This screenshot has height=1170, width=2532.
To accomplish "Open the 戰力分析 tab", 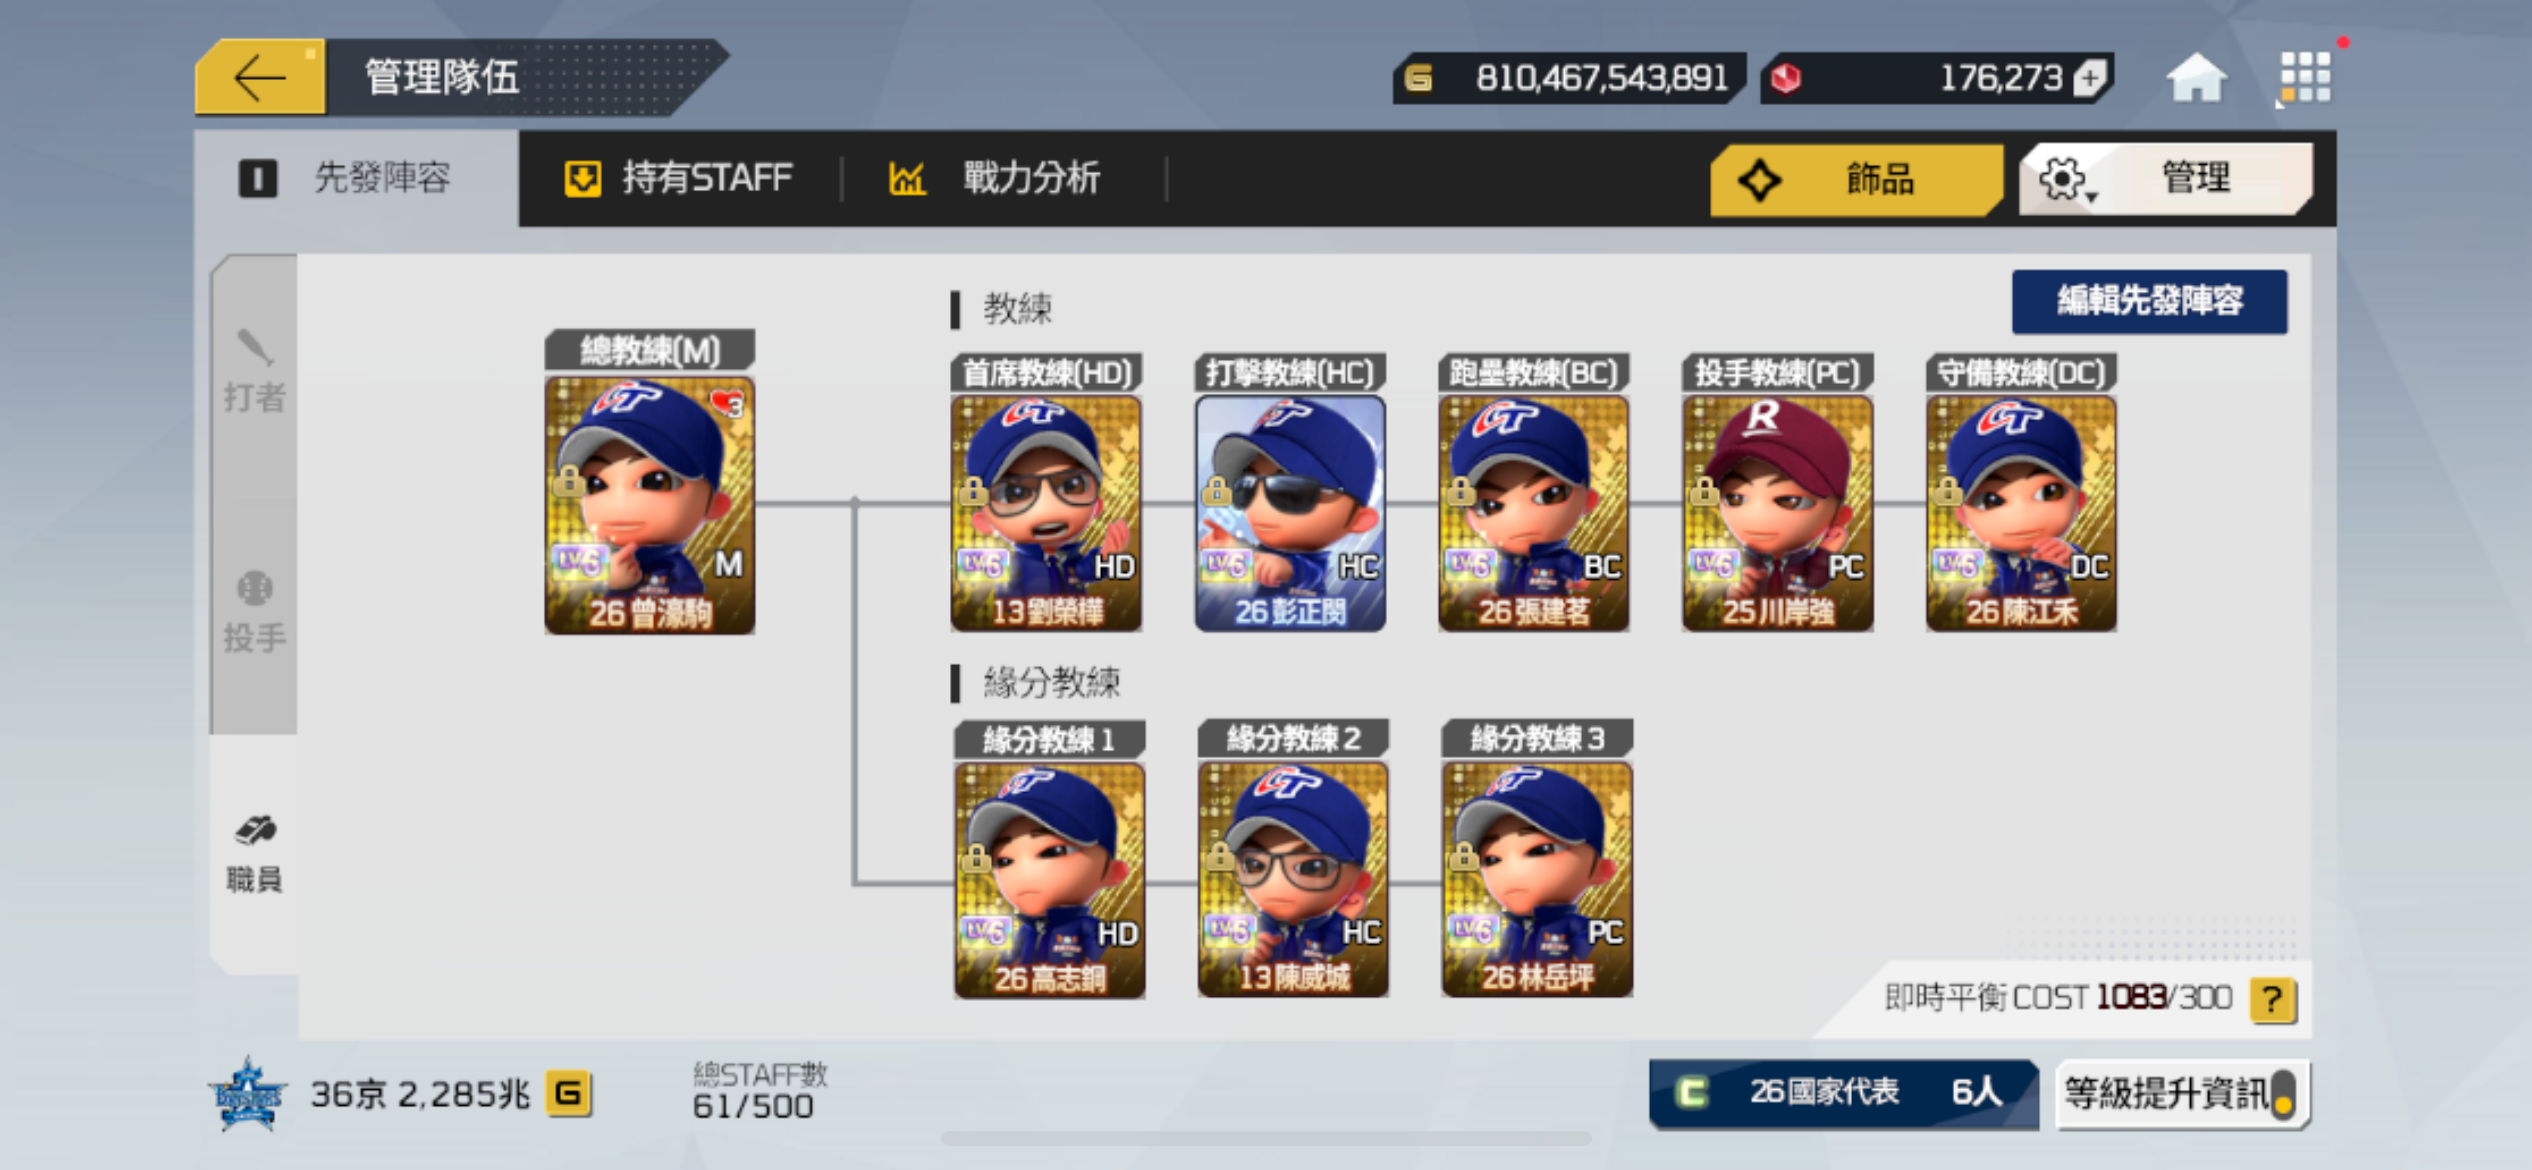I will [995, 178].
